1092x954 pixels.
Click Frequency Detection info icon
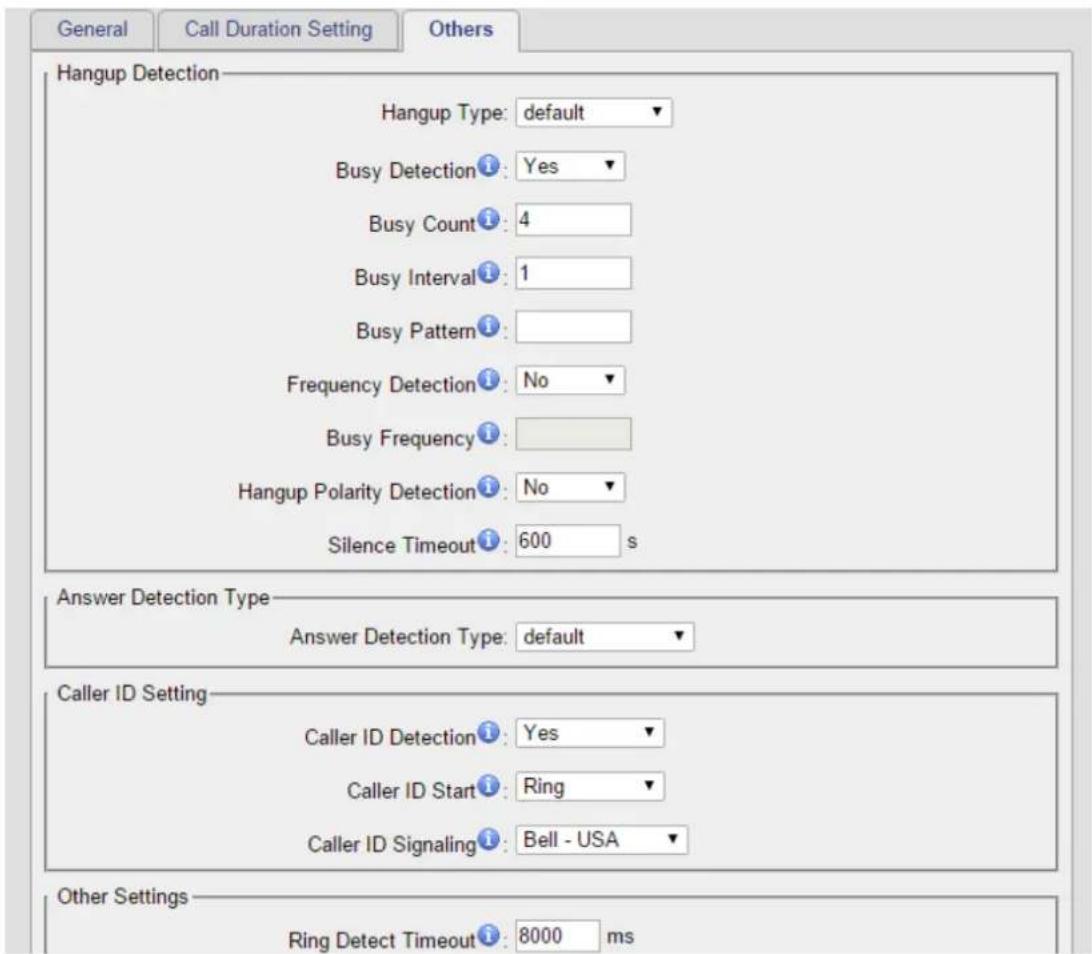(x=489, y=380)
